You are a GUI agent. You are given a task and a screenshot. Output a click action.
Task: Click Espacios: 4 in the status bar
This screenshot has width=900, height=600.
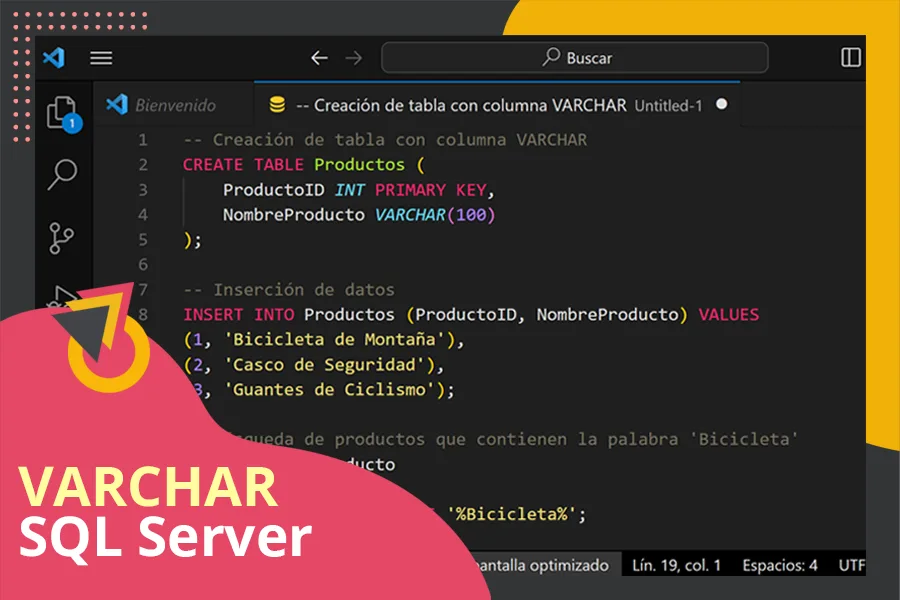[779, 566]
